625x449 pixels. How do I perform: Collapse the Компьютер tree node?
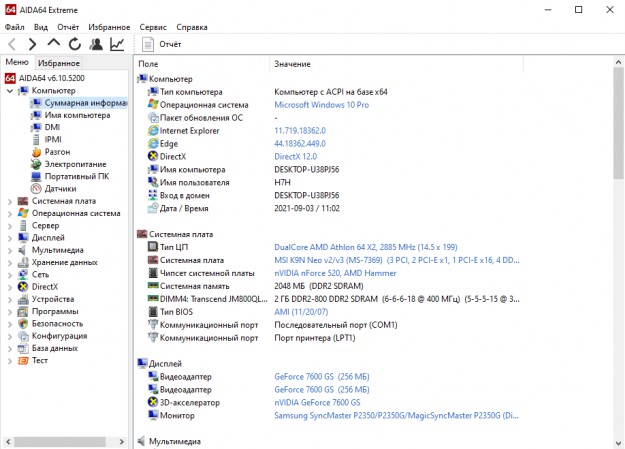[x=10, y=91]
